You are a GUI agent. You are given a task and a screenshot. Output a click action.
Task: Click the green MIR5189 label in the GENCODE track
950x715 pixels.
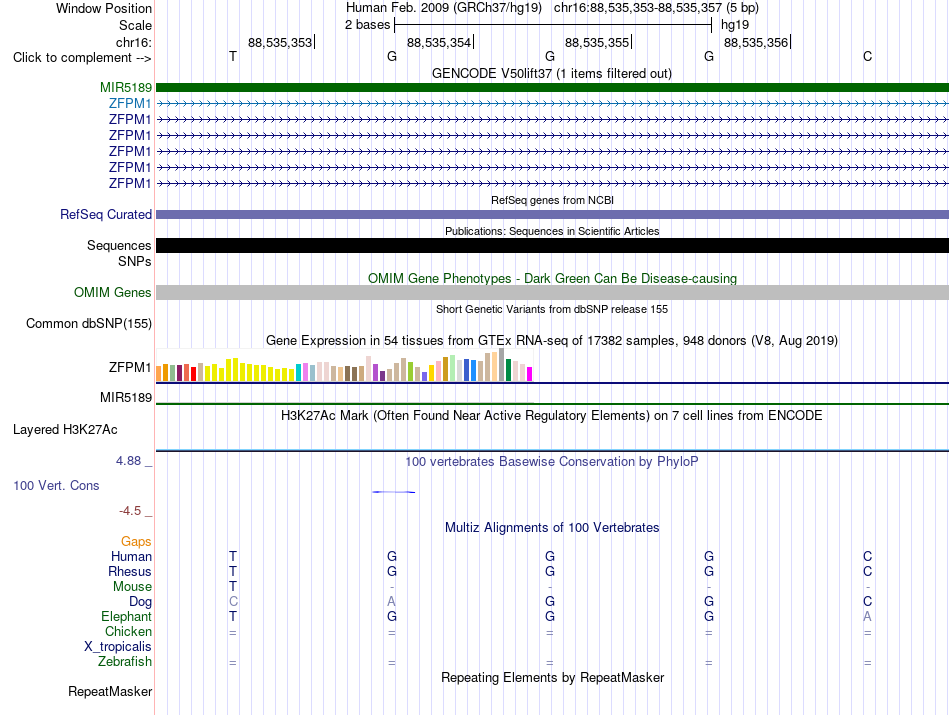(126, 88)
